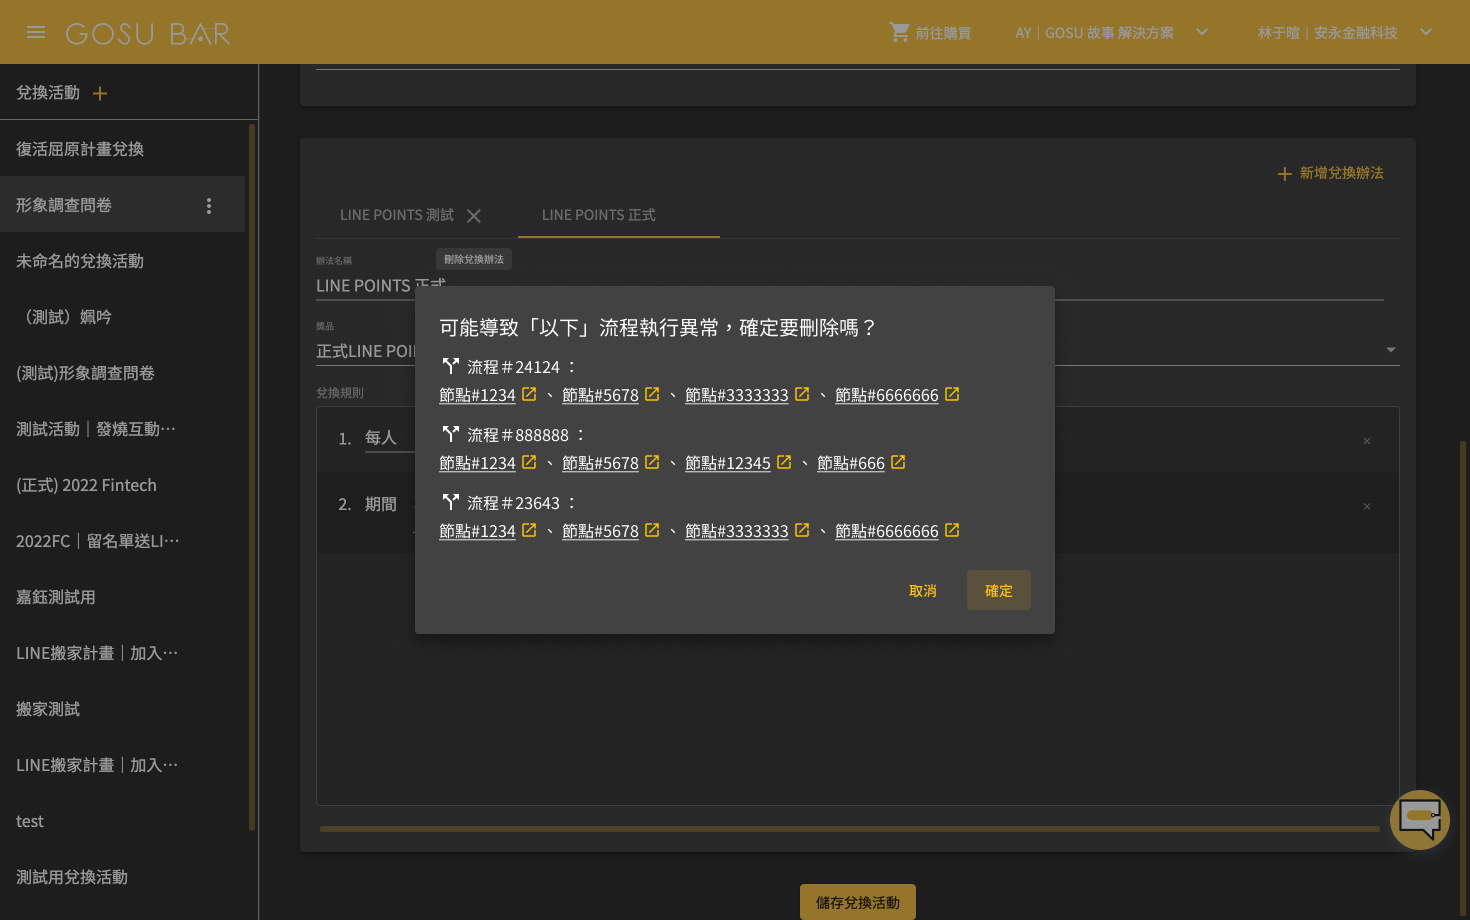This screenshot has height=920, width=1470.
Task: Open external link icon for 節點#5678 in 流程#24124
Action: (x=652, y=394)
